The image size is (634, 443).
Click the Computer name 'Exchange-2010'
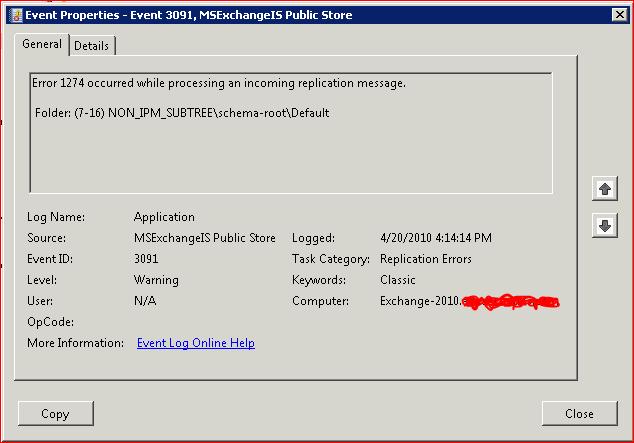420,301
